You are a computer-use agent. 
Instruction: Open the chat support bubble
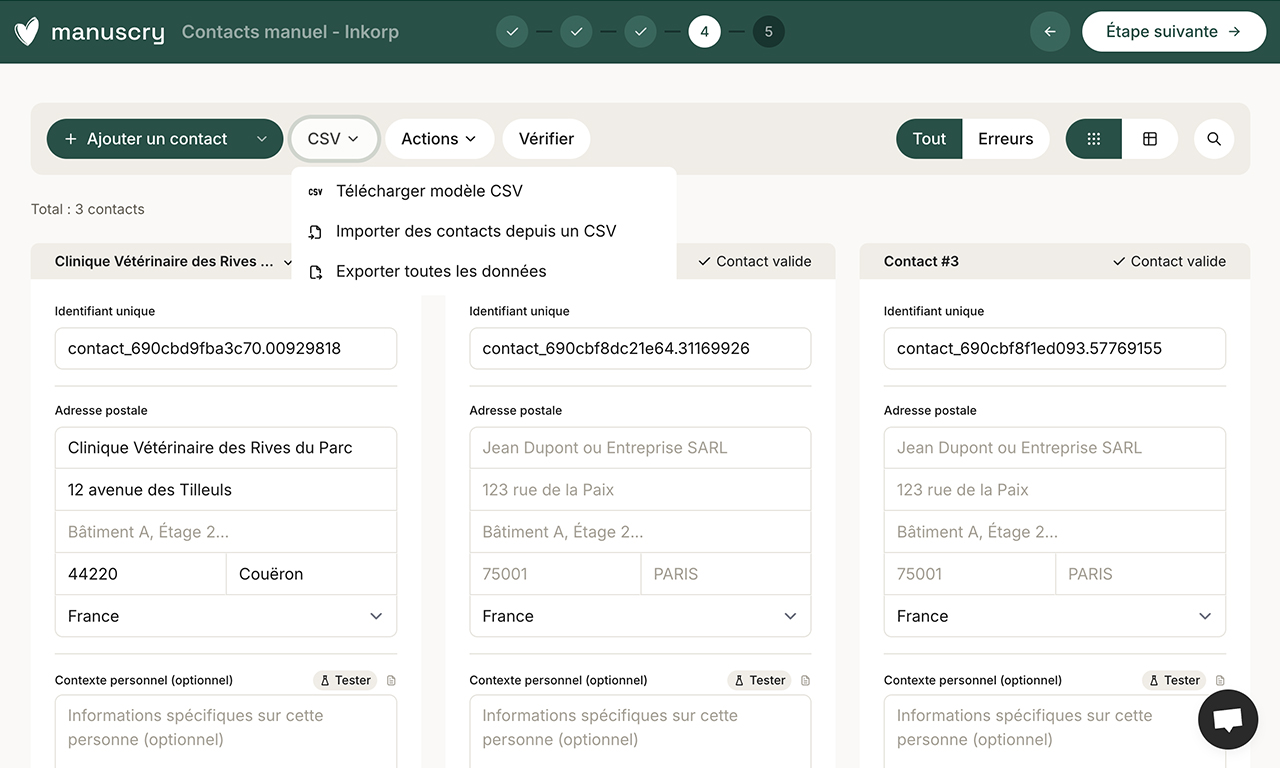(x=1227, y=719)
